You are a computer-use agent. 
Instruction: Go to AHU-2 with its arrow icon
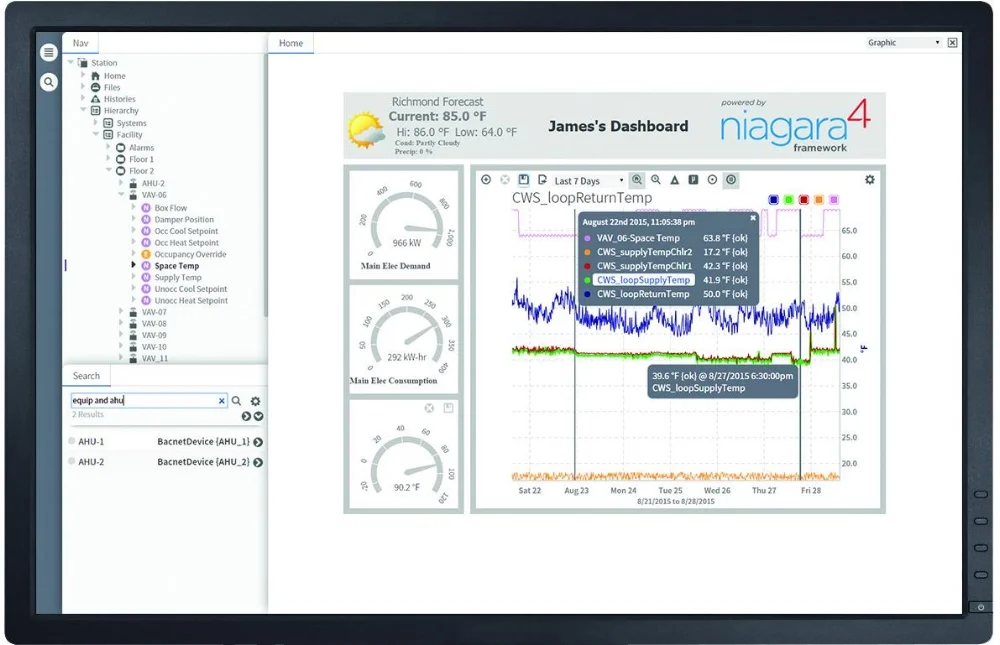(x=258, y=463)
